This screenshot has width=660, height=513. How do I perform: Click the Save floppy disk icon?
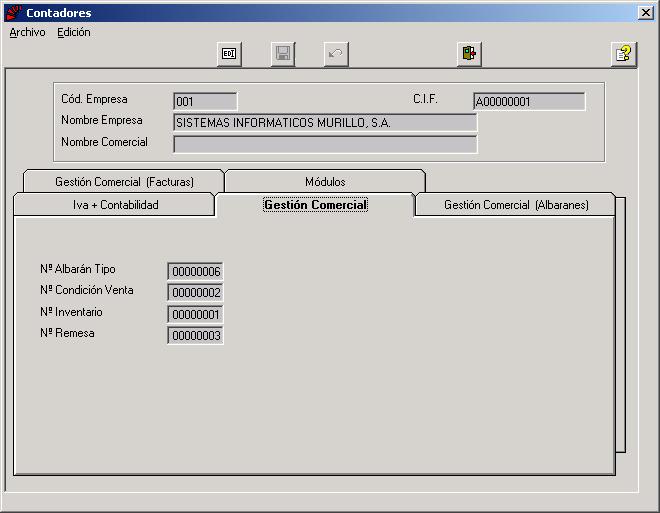pos(283,54)
